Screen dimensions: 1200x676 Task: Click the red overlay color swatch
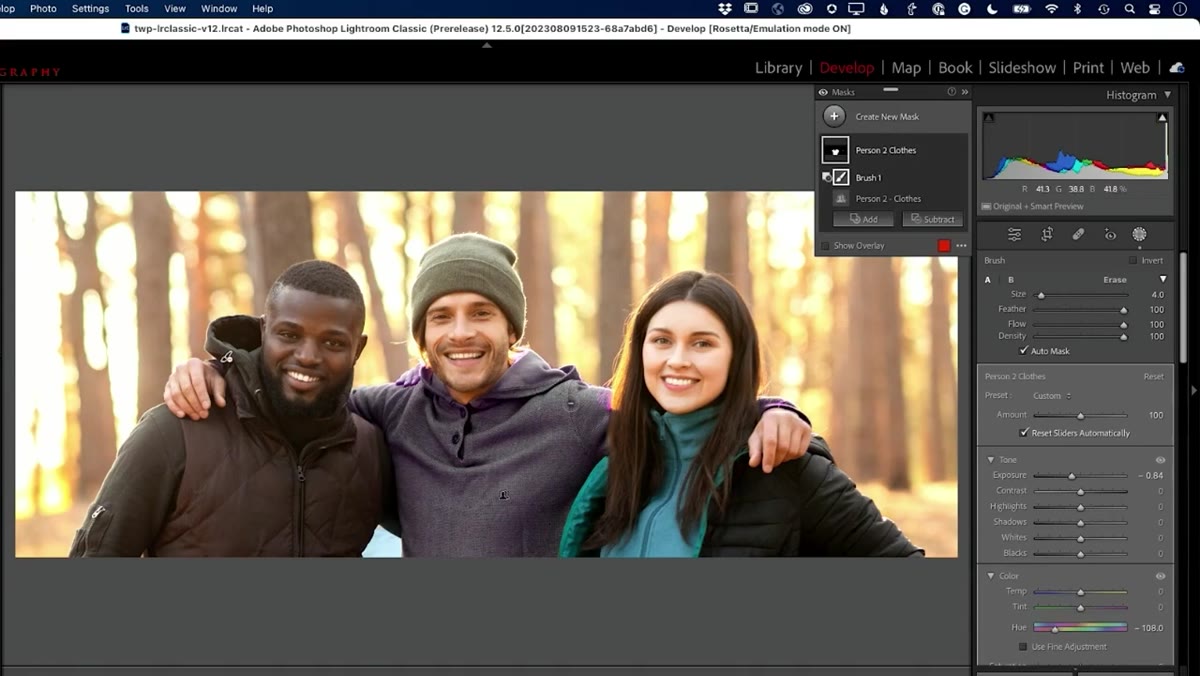(944, 246)
